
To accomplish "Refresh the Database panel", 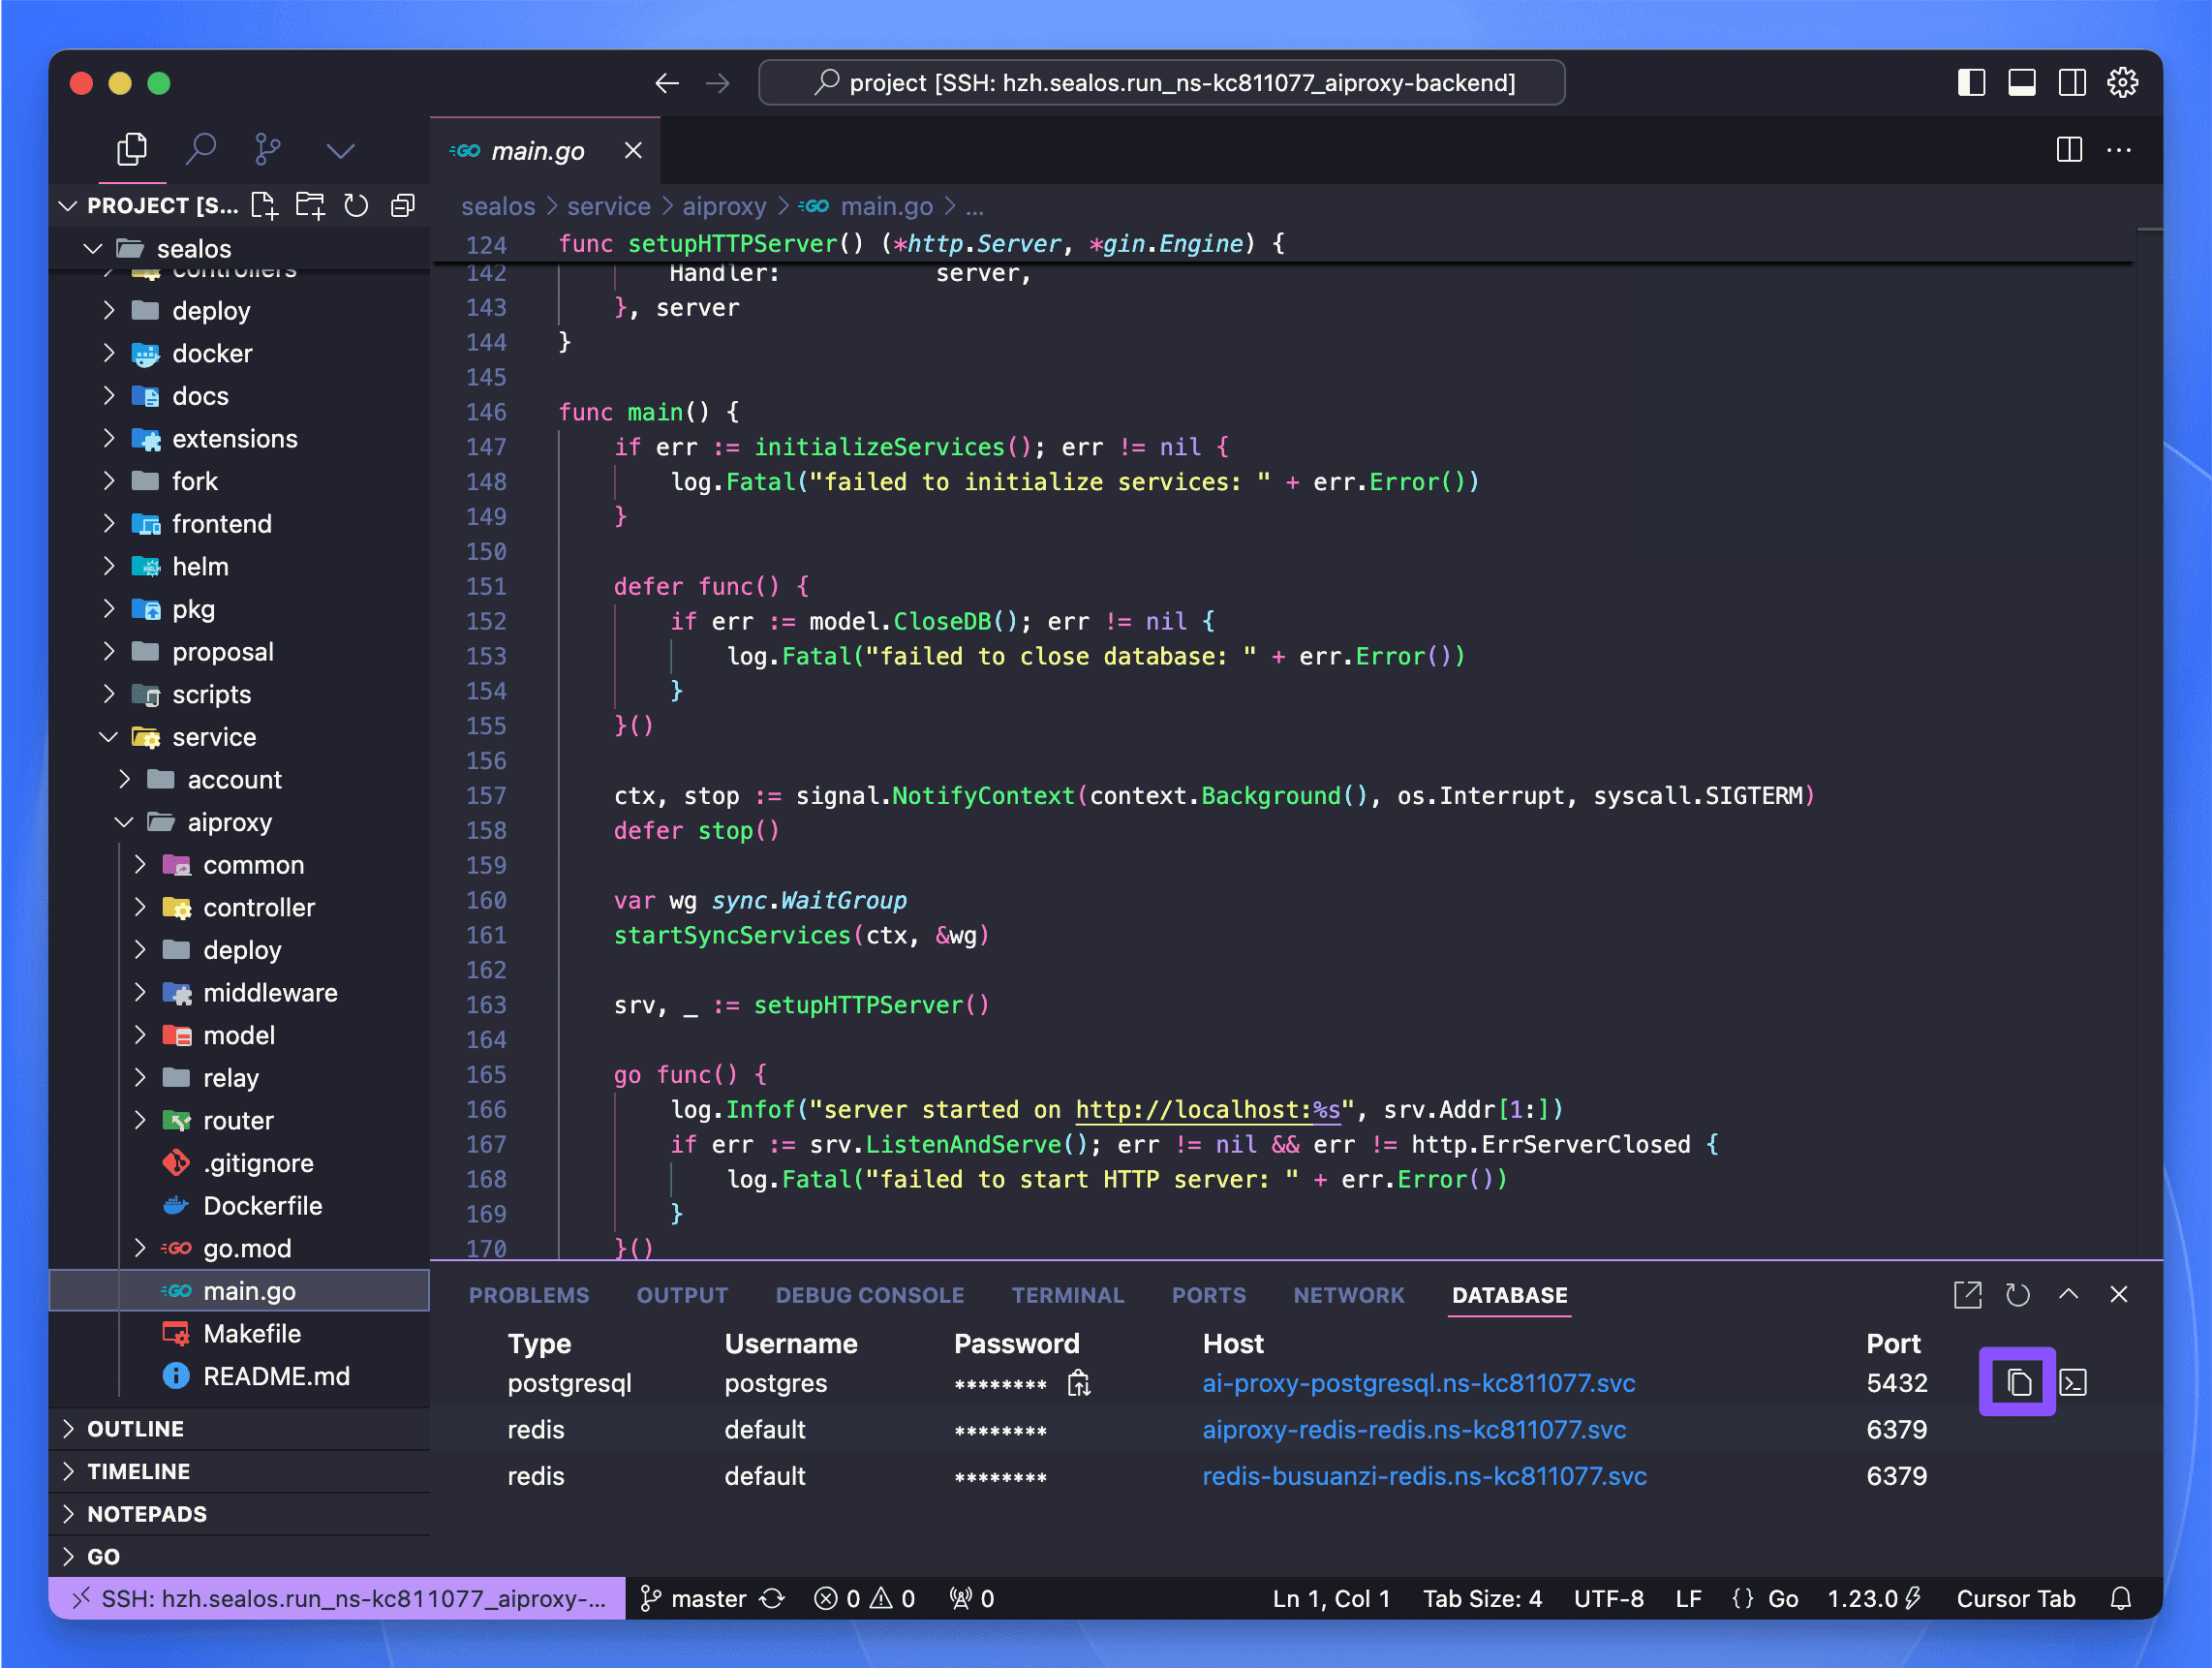I will point(2017,1294).
